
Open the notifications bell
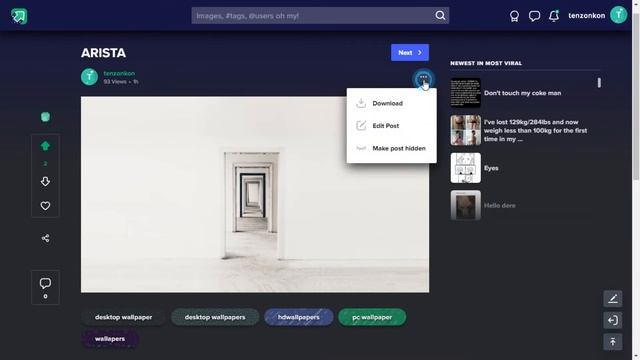pyautogui.click(x=554, y=16)
